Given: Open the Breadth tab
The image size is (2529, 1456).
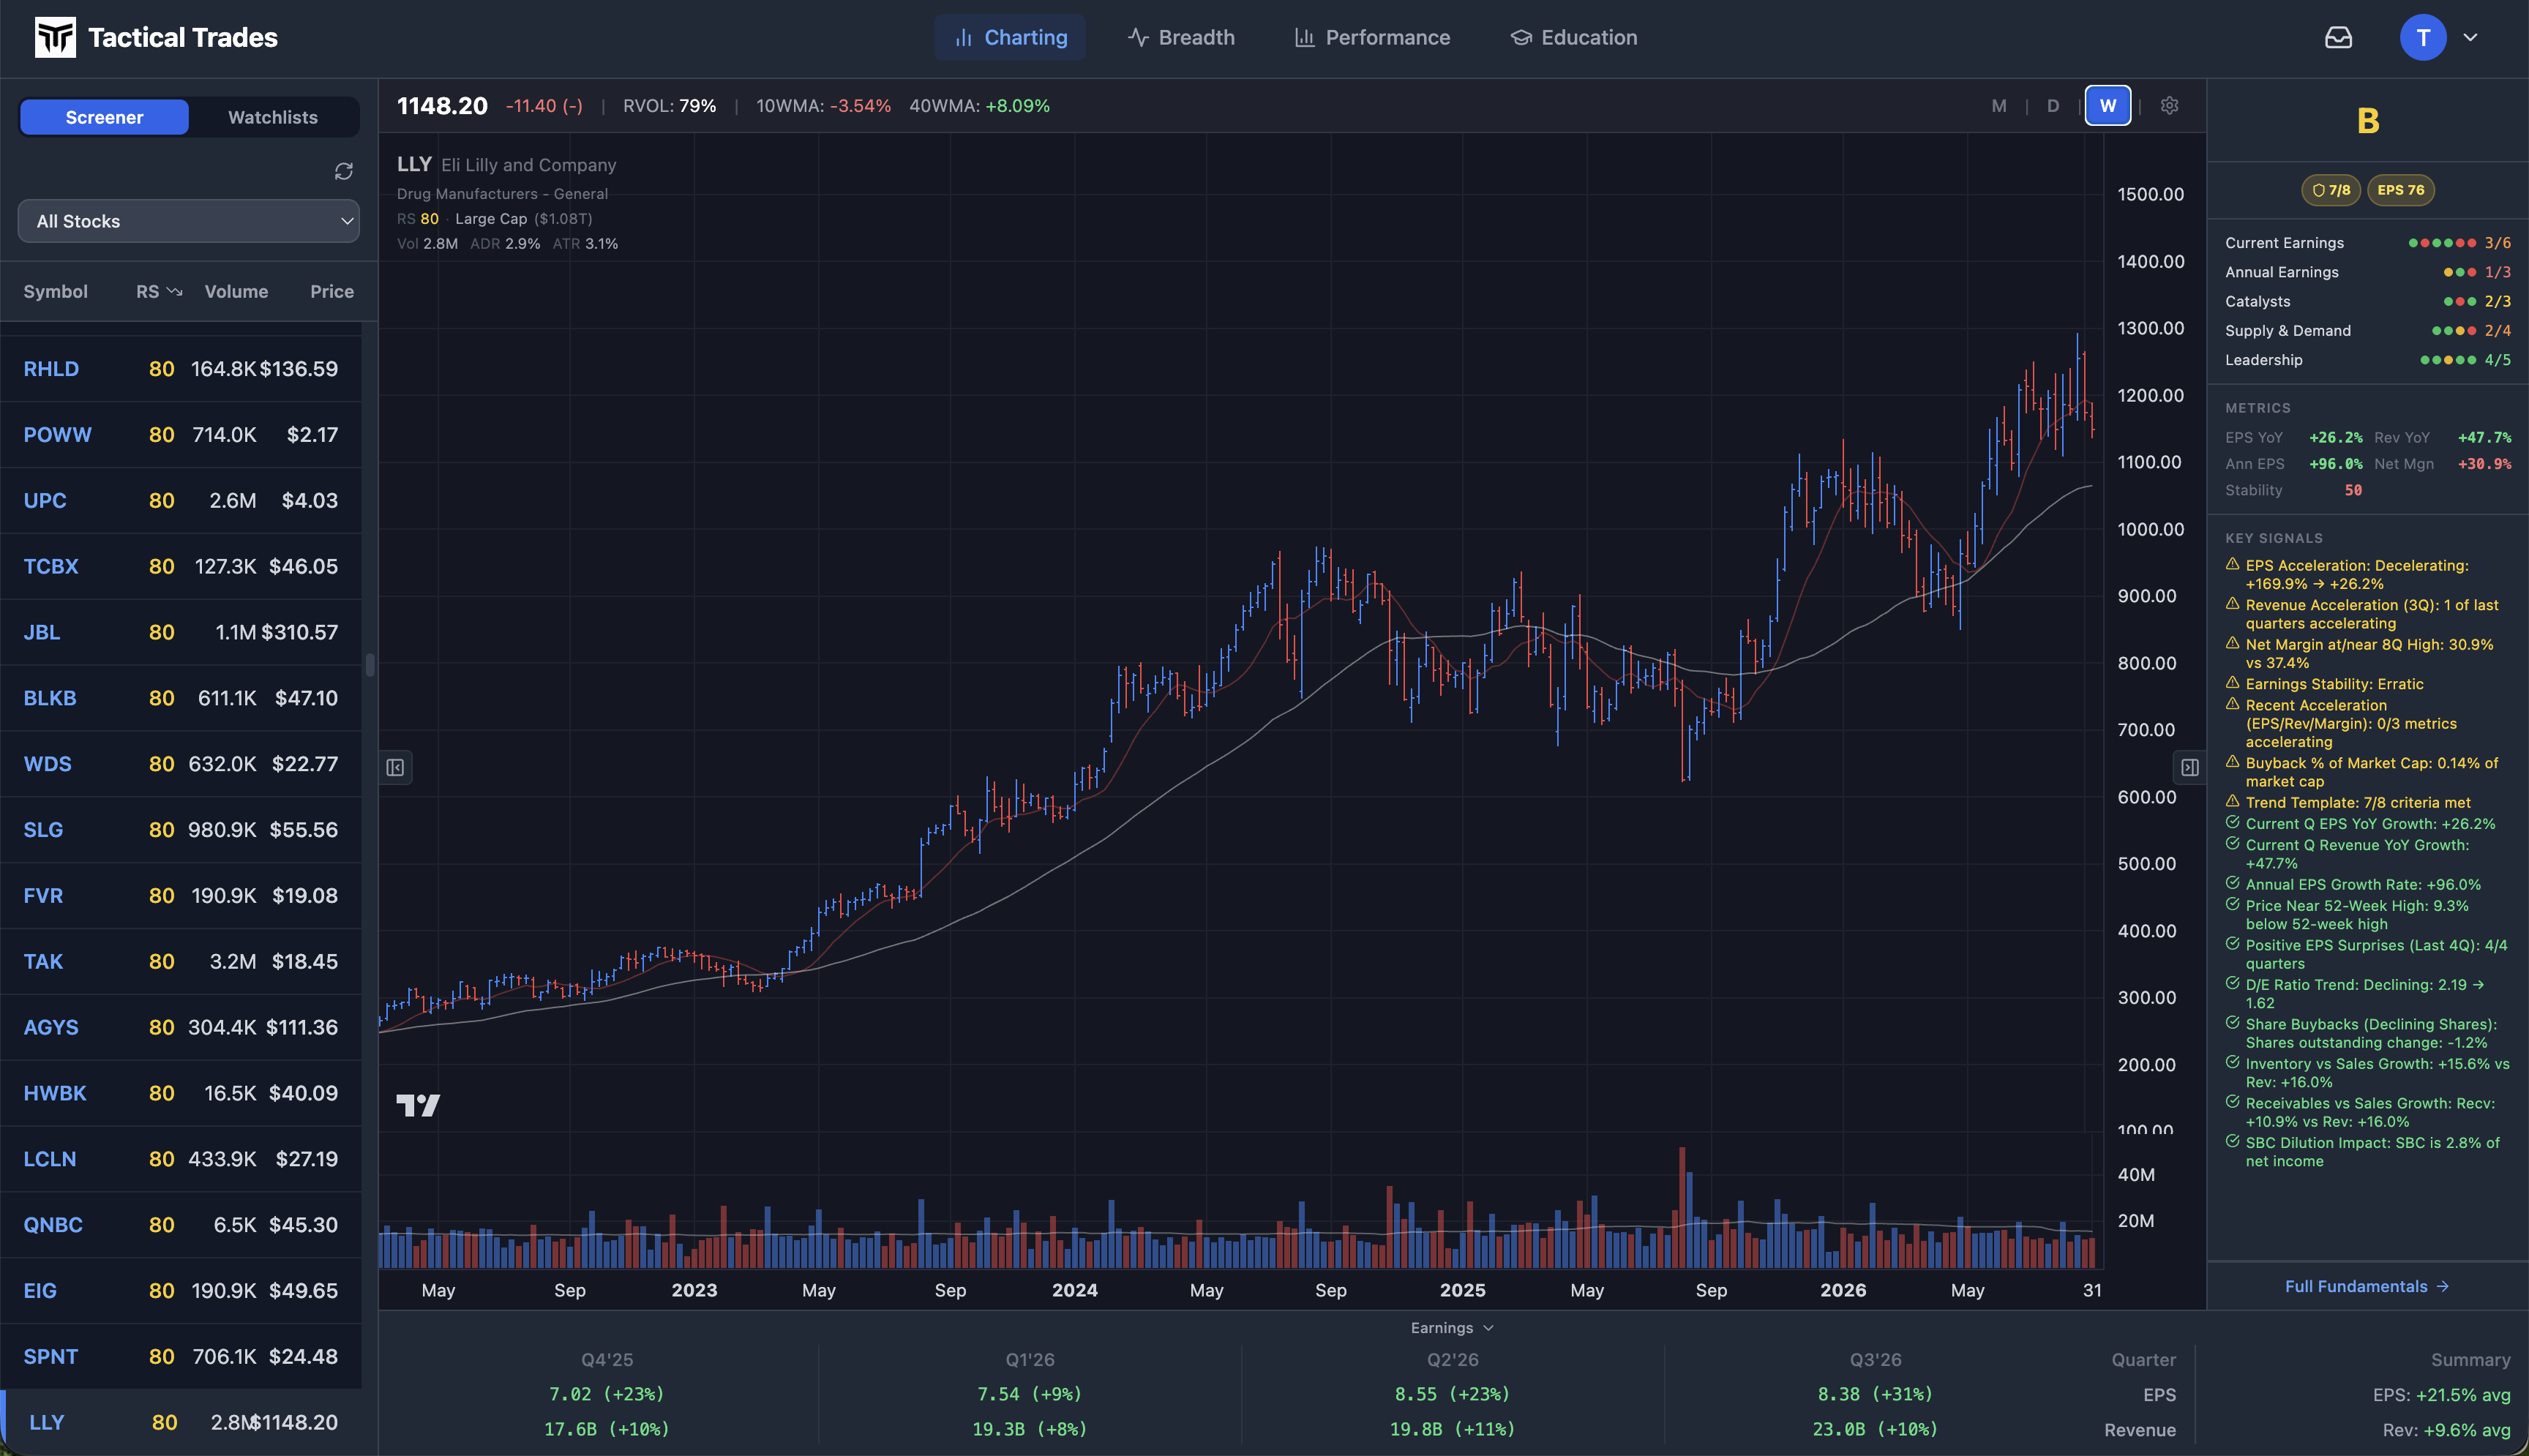Looking at the screenshot, I should [1181, 38].
